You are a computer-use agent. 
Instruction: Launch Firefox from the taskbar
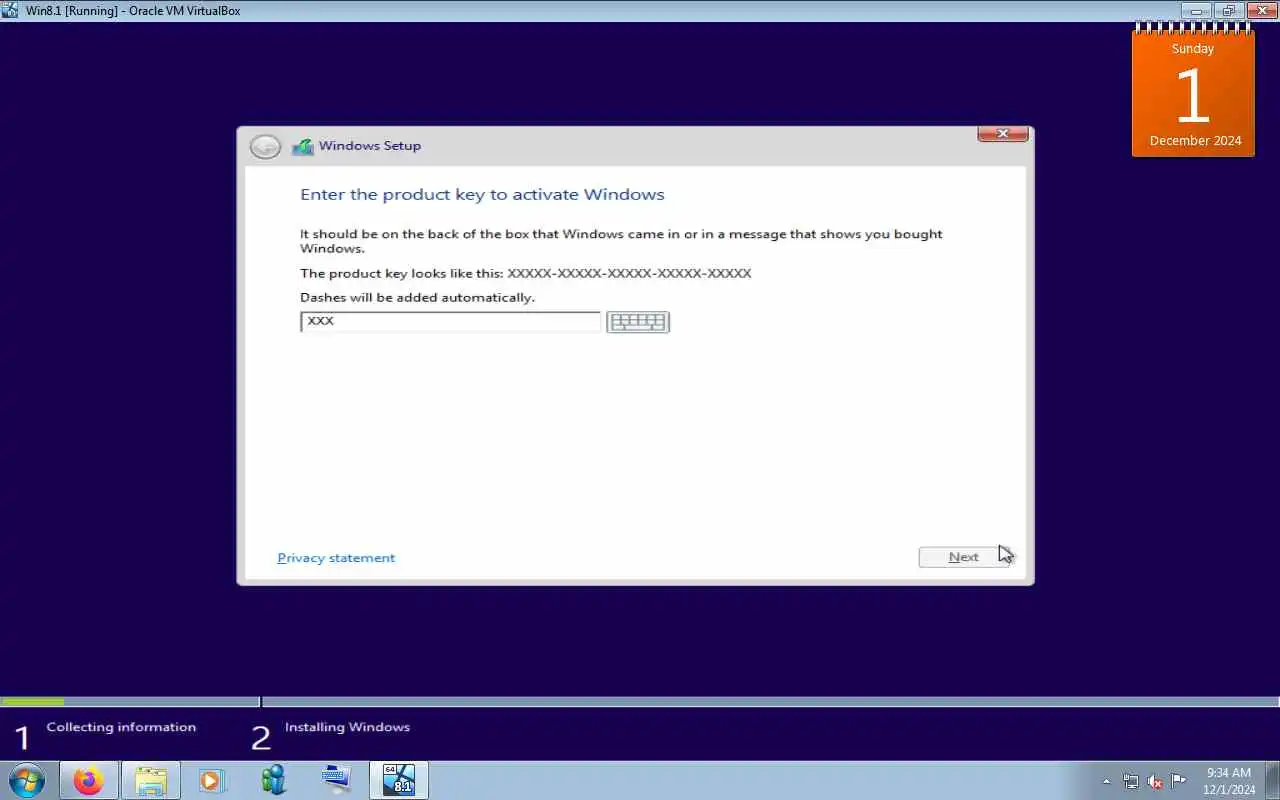coord(89,780)
